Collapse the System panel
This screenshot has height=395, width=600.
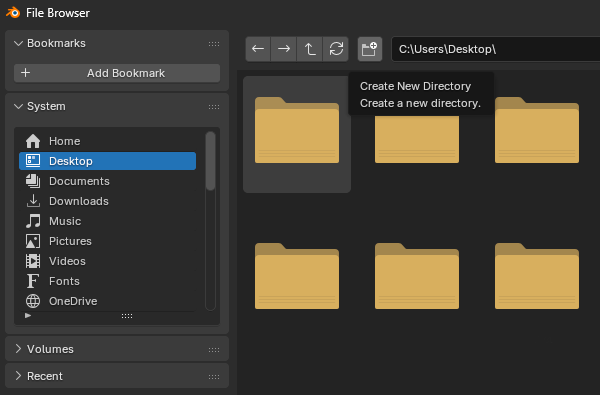coord(18,106)
